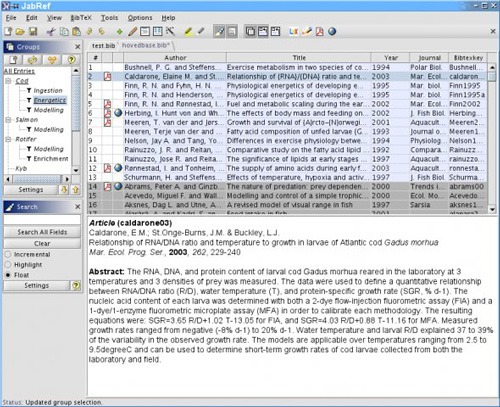Open the web globe icon on Herbing row
This screenshot has width=500, height=407.
[x=118, y=113]
